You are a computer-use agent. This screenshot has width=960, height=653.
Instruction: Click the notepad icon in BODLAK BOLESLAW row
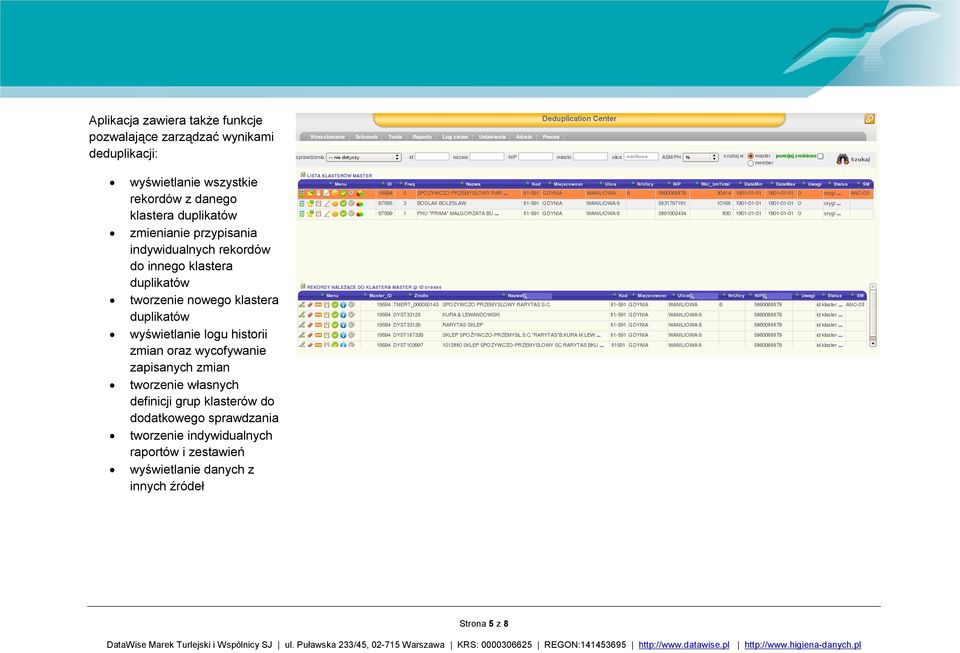(x=318, y=204)
